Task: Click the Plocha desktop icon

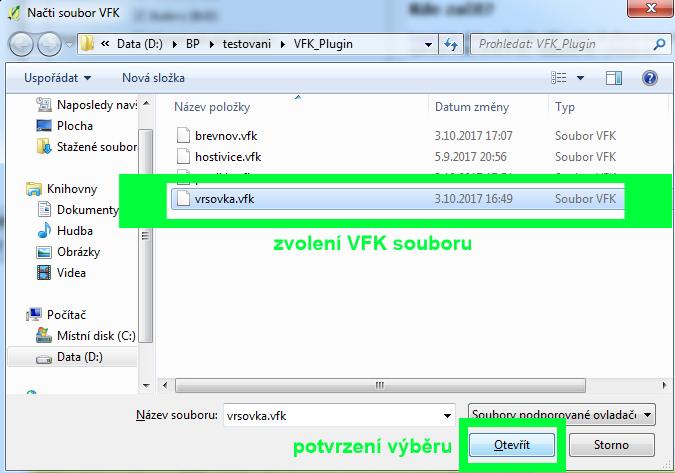Action: click(x=44, y=126)
